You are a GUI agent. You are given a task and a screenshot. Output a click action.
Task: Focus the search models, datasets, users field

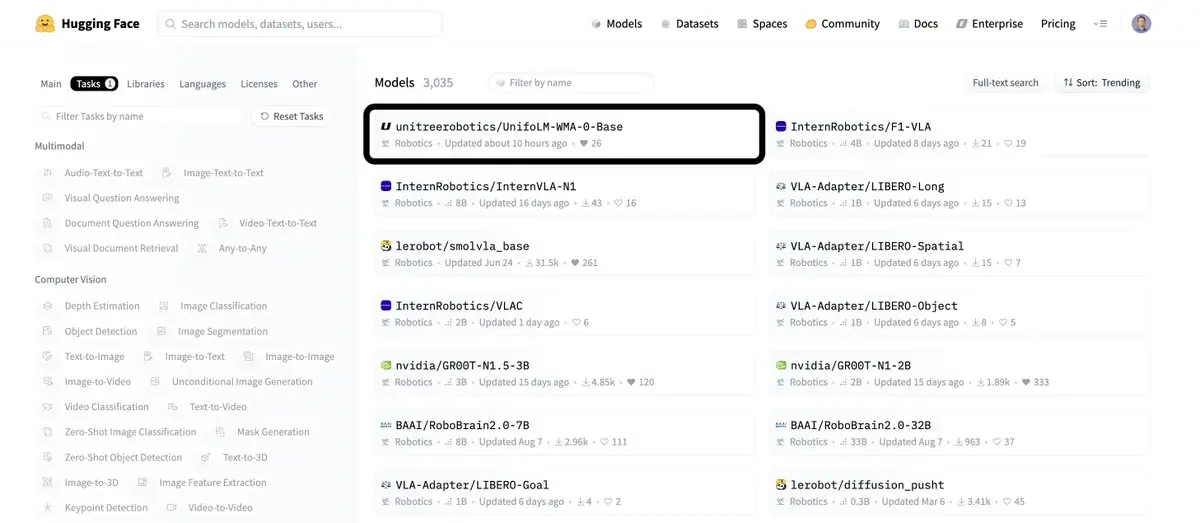[300, 24]
